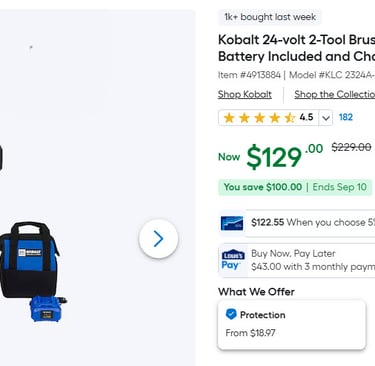Screen dimensions: 375x366
Task: Select the Protection plan card
Action: point(292,325)
